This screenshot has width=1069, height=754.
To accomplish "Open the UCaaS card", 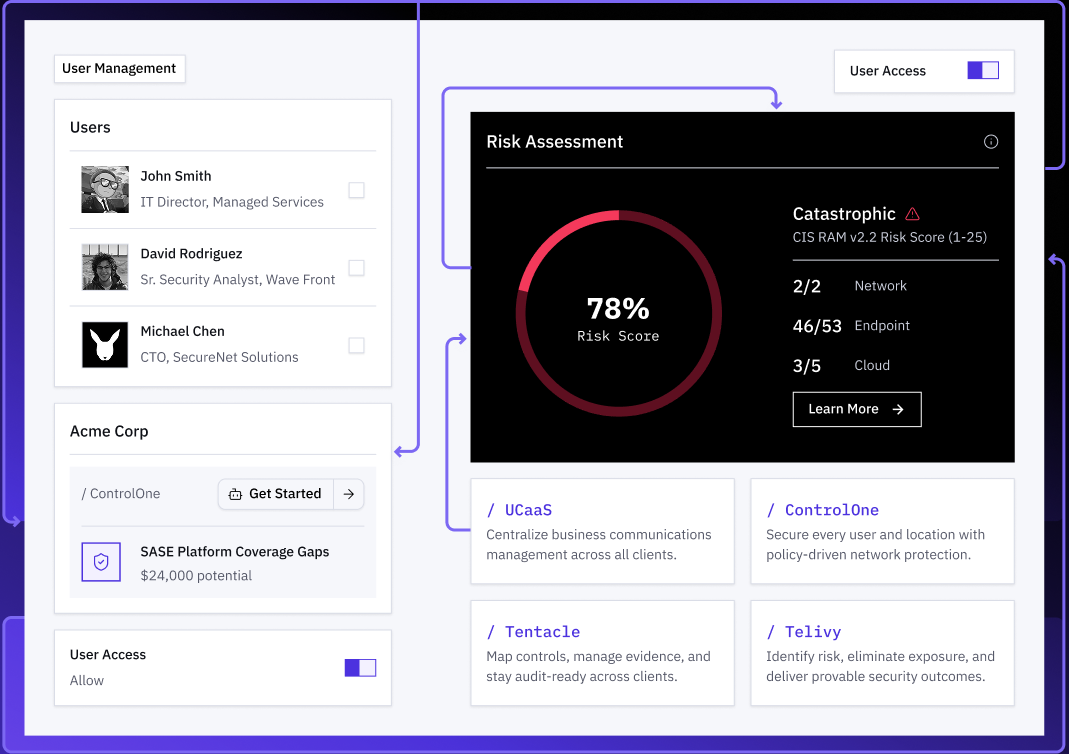I will (603, 531).
